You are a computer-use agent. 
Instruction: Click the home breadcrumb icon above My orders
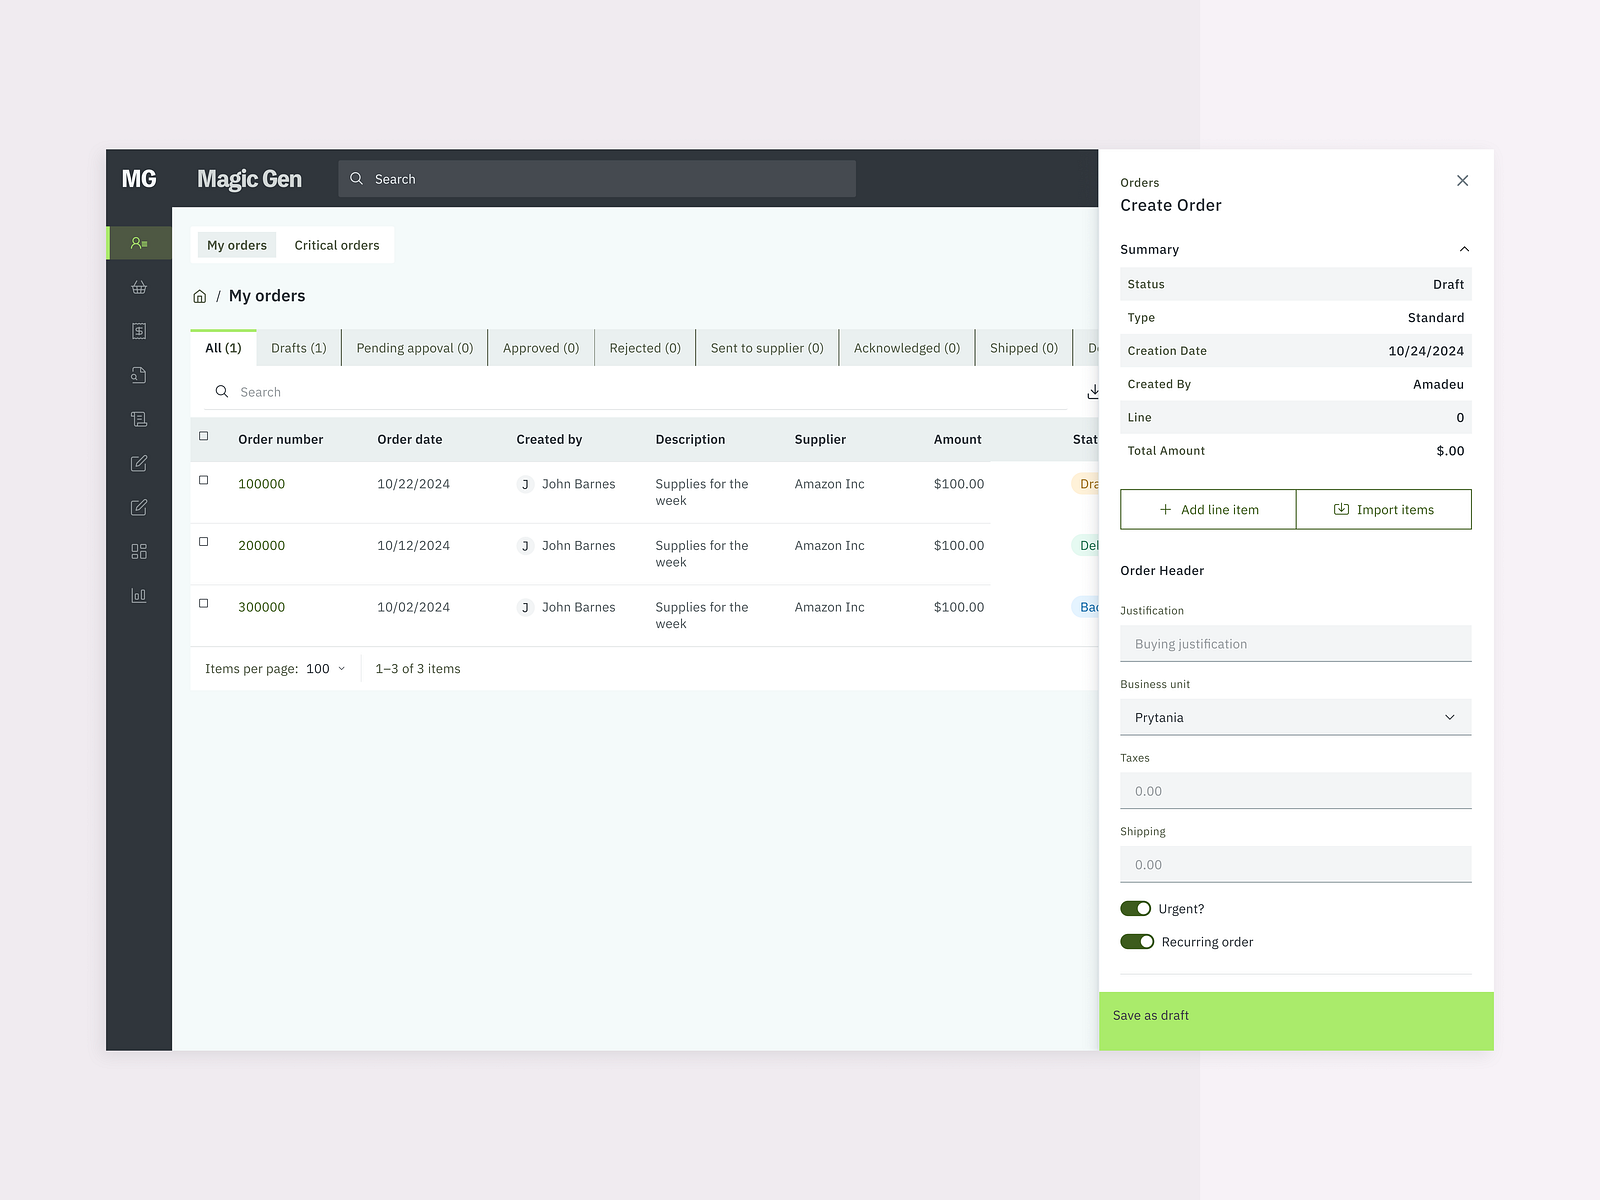coord(200,295)
